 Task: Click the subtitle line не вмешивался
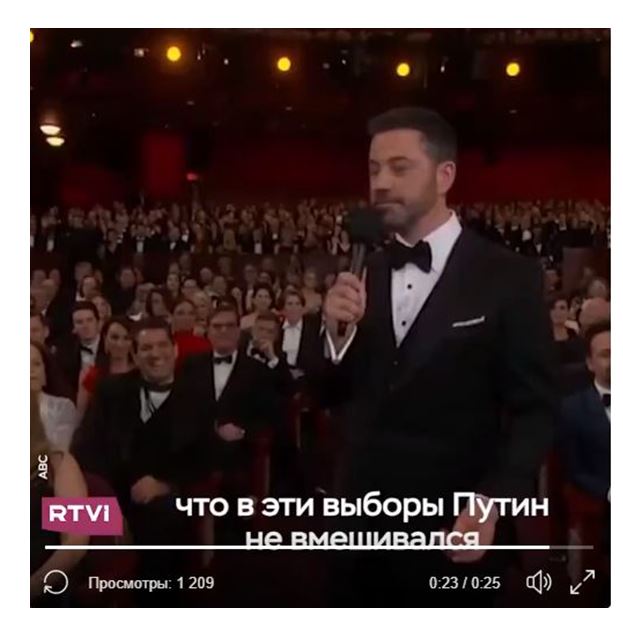[362, 537]
